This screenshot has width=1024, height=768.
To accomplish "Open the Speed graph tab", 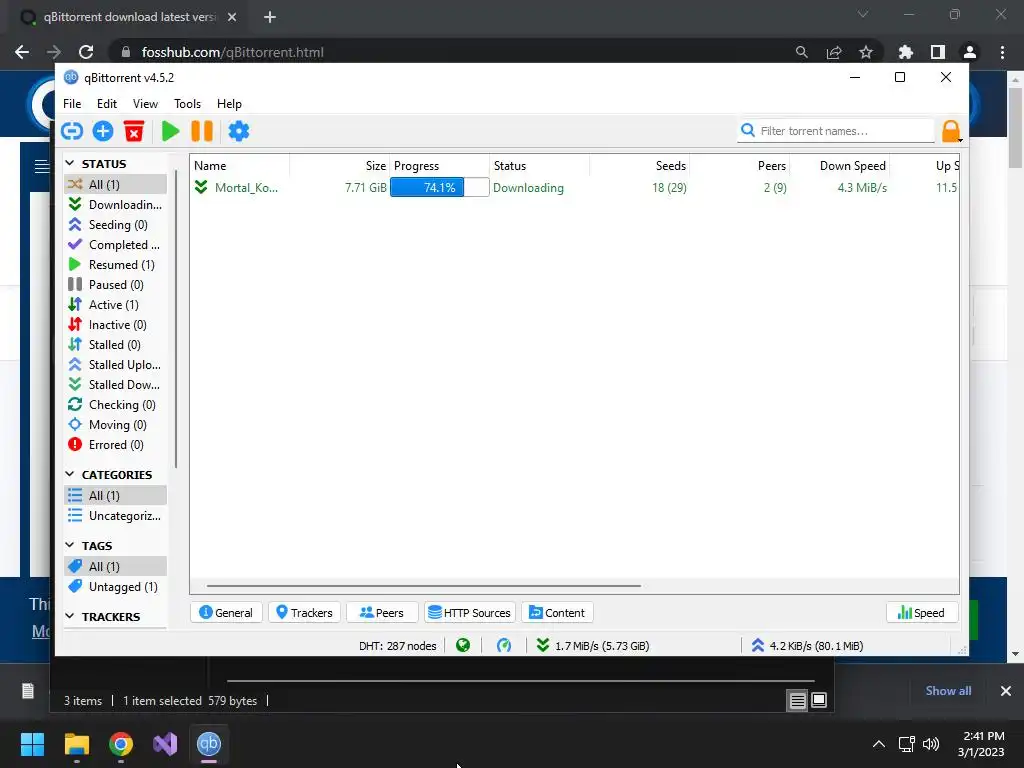I will point(921,613).
